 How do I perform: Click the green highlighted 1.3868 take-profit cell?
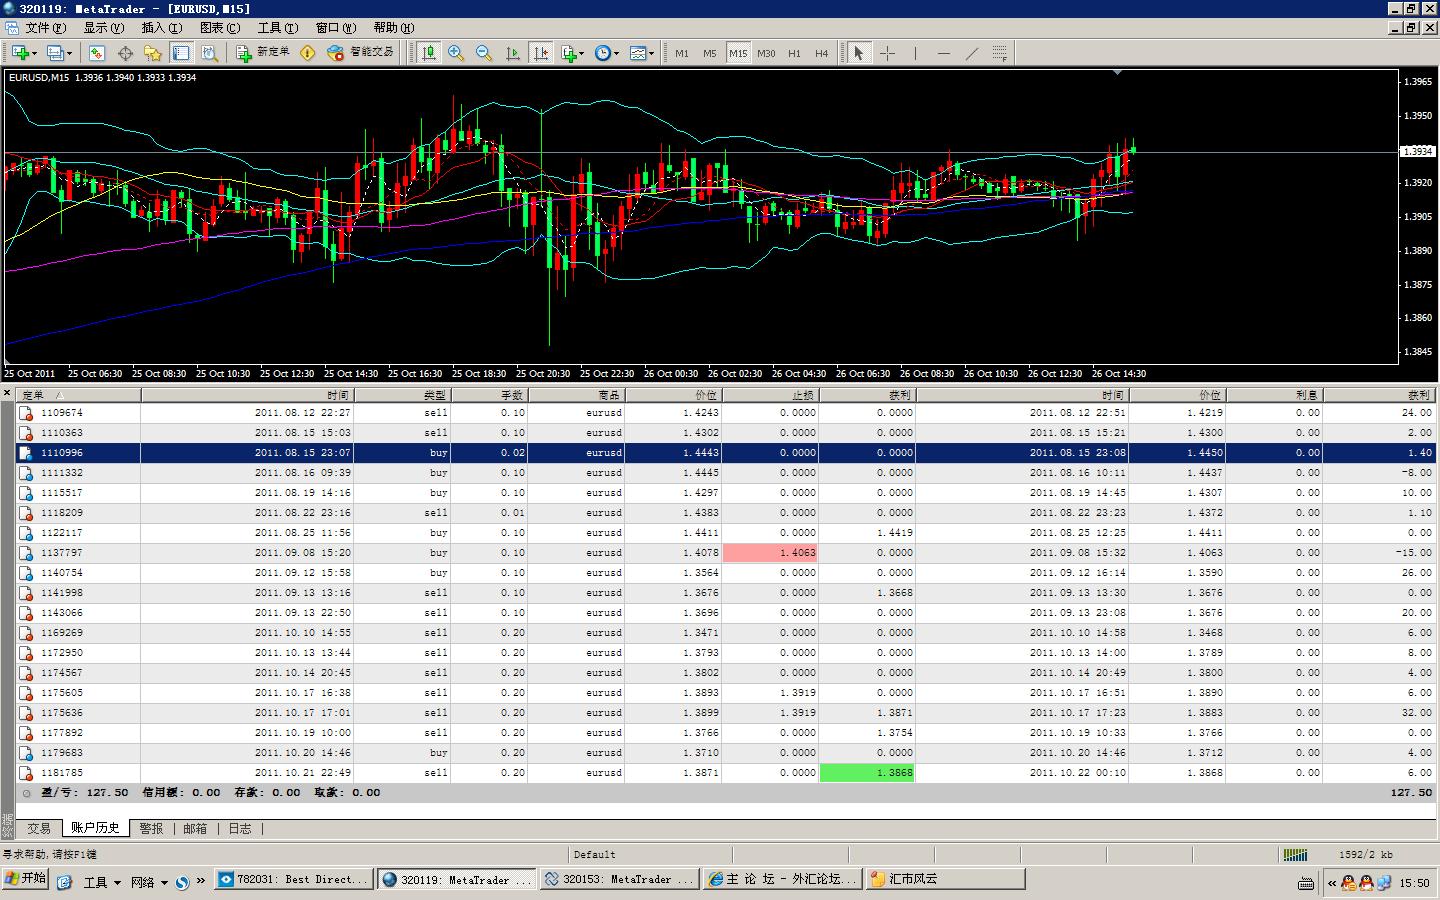[x=867, y=773]
